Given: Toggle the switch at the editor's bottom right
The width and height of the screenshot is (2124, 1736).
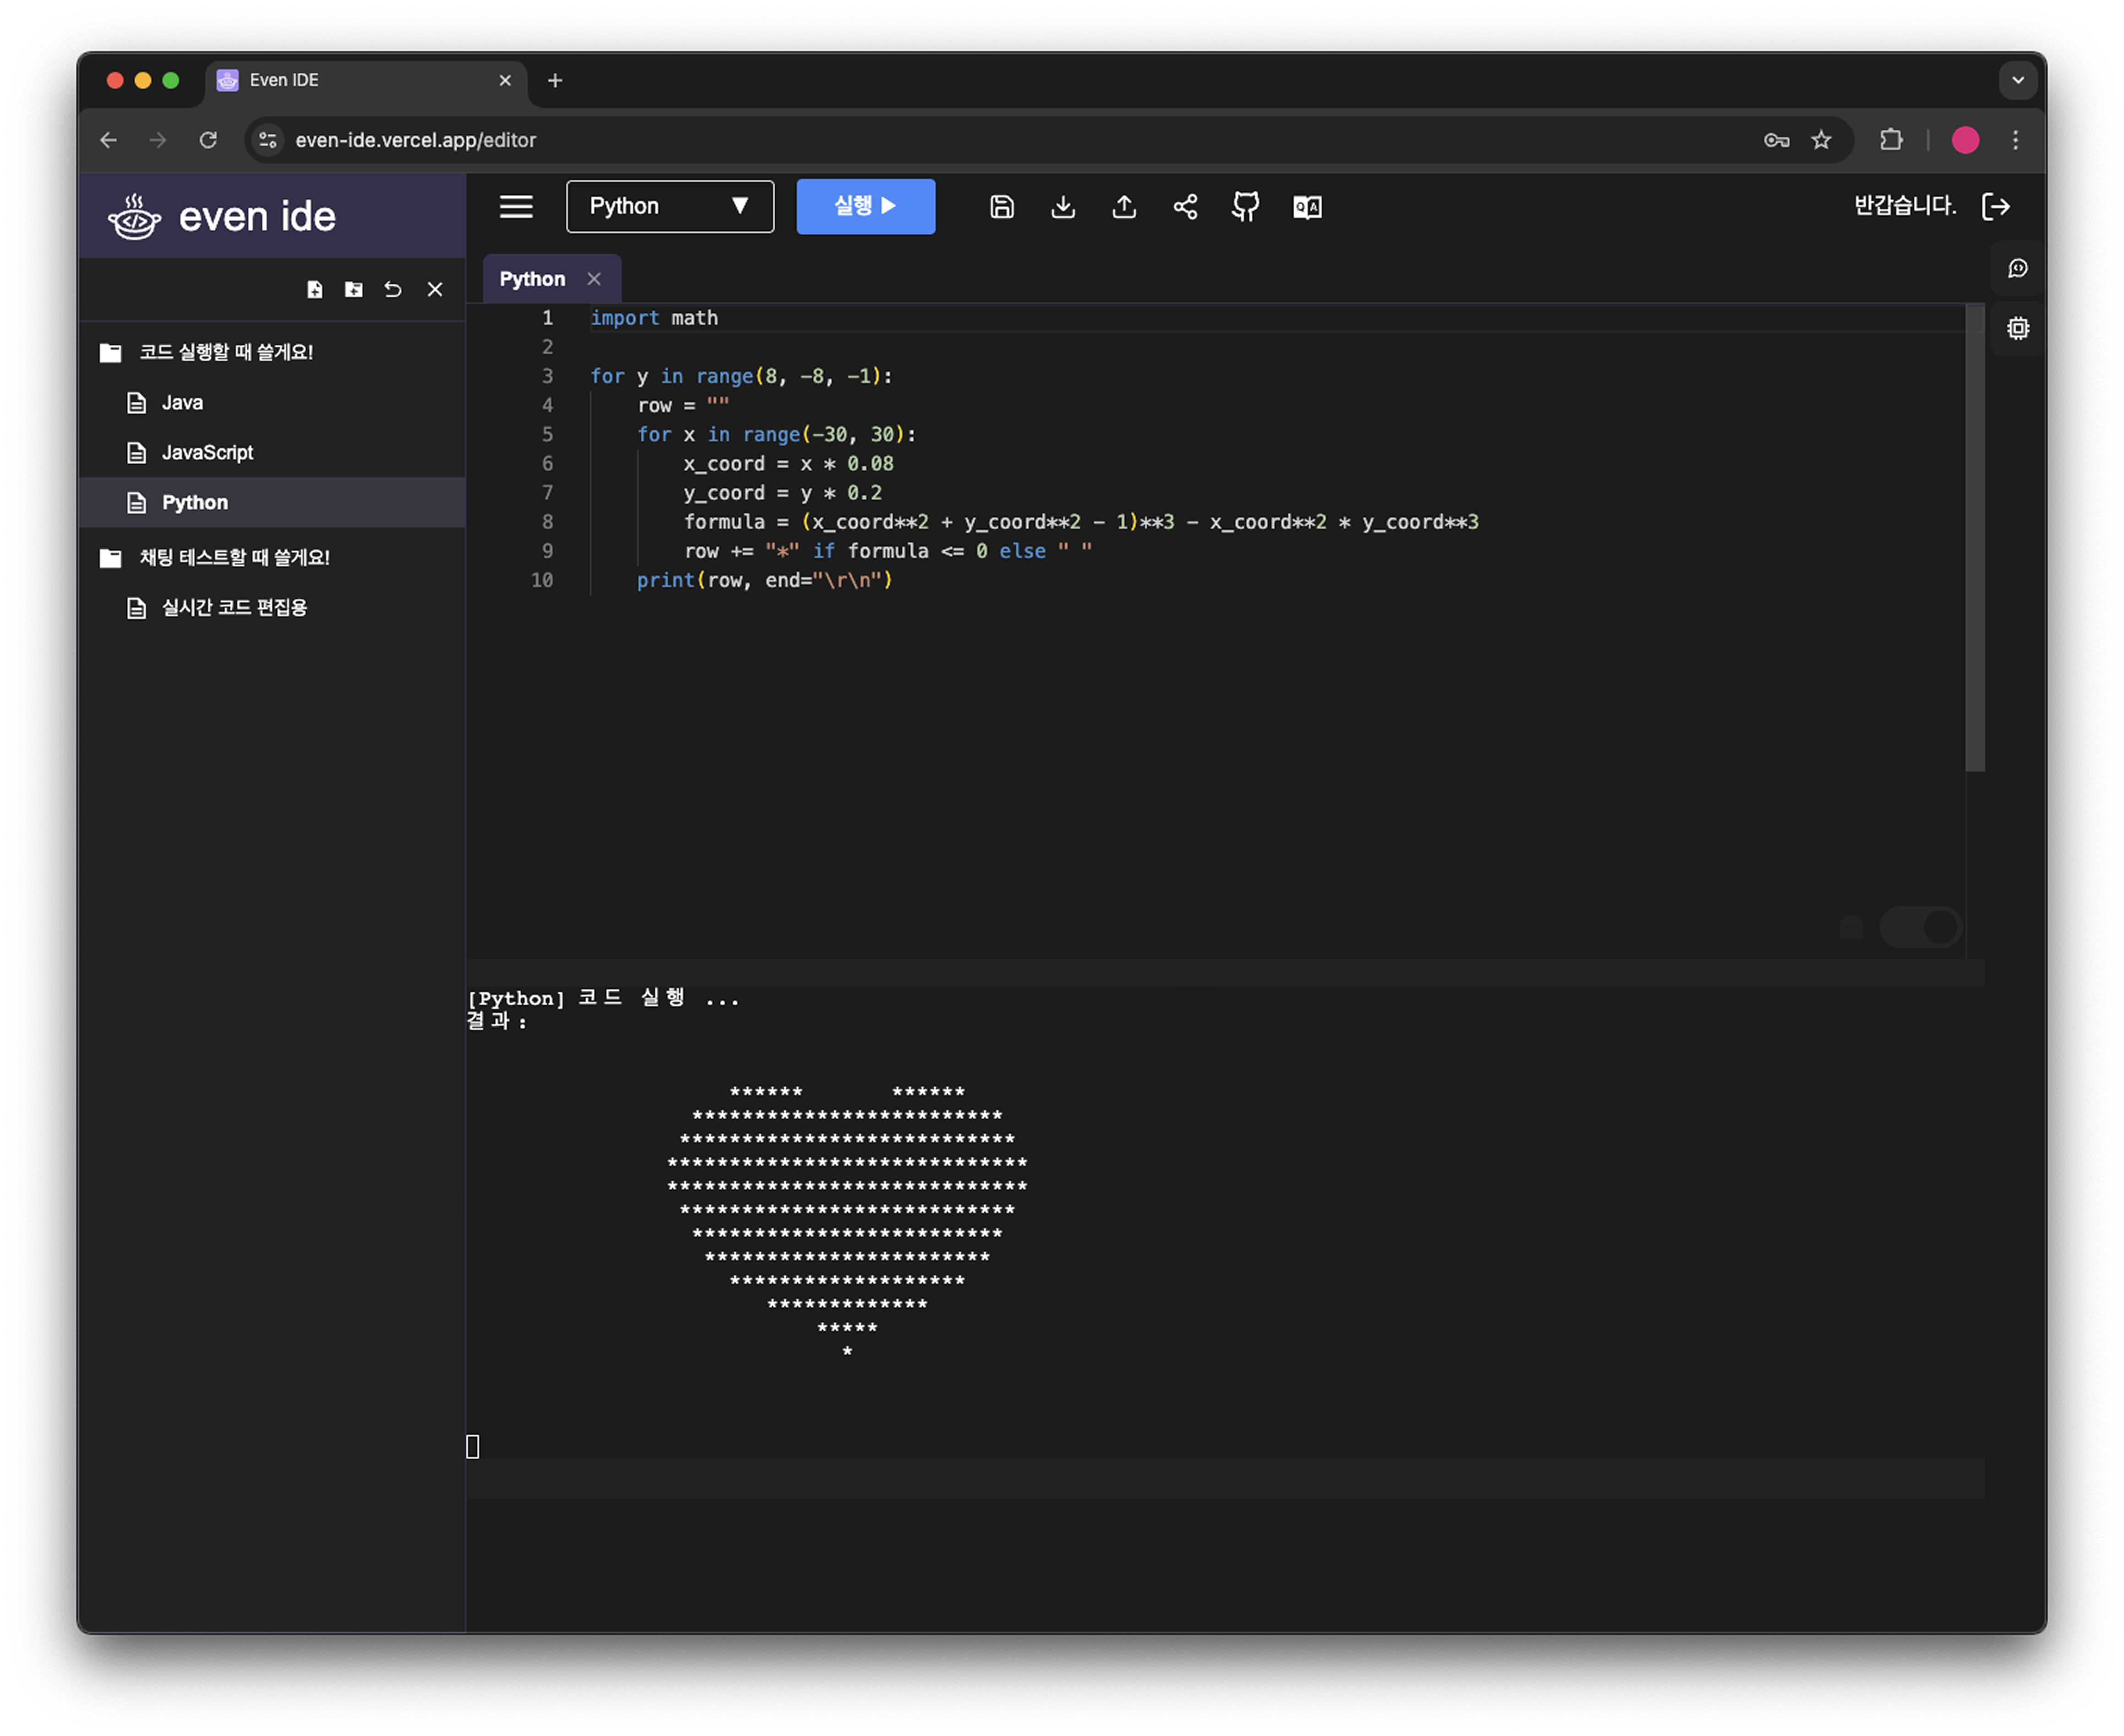Looking at the screenshot, I should coord(1921,927).
